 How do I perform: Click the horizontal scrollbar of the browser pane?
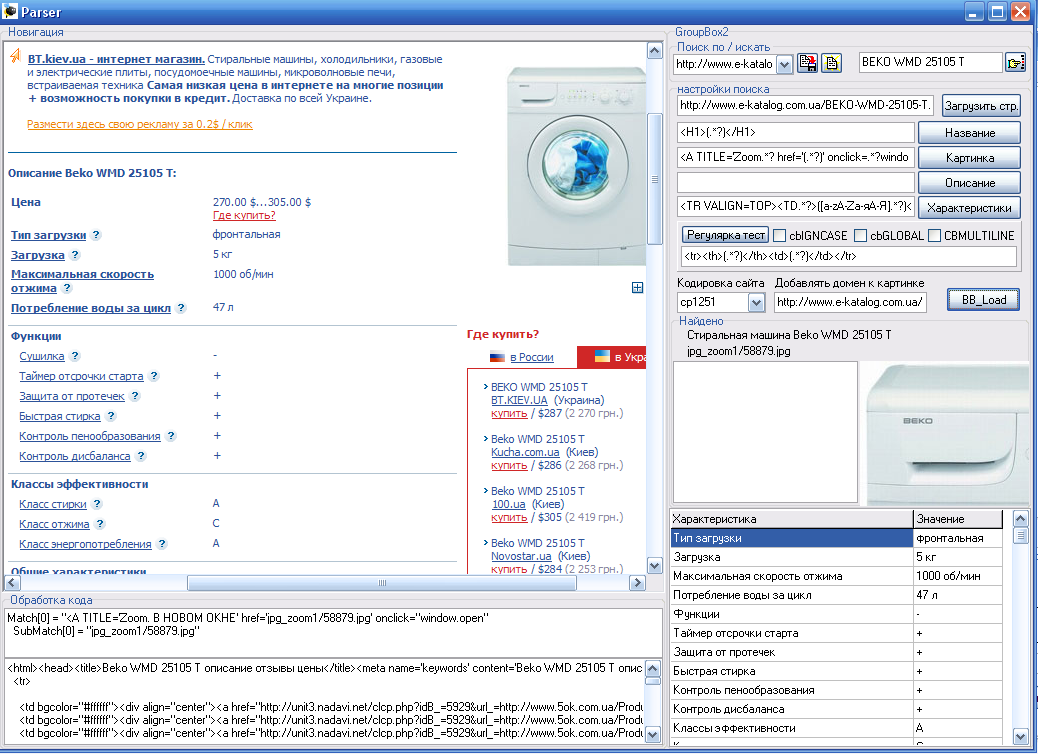(x=380, y=583)
